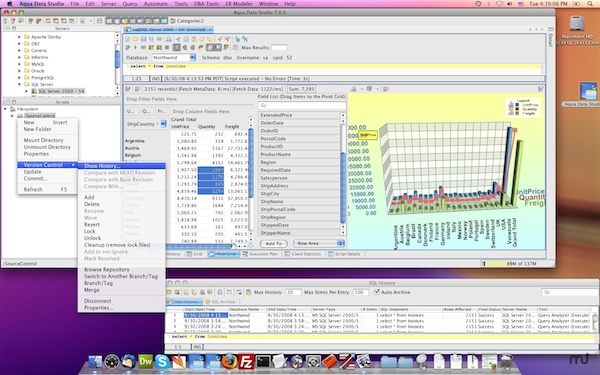Open Finder from the Dock
This screenshot has height=375, width=600.
pos(95,361)
